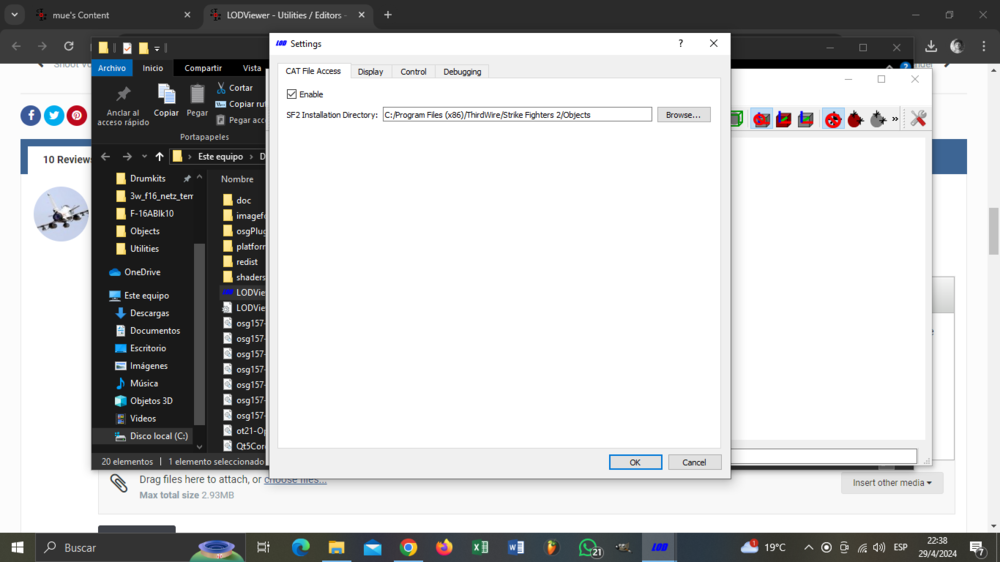This screenshot has width=1000, height=562.
Task: Select the Objects folder in the navigation pane
Action: (x=145, y=231)
